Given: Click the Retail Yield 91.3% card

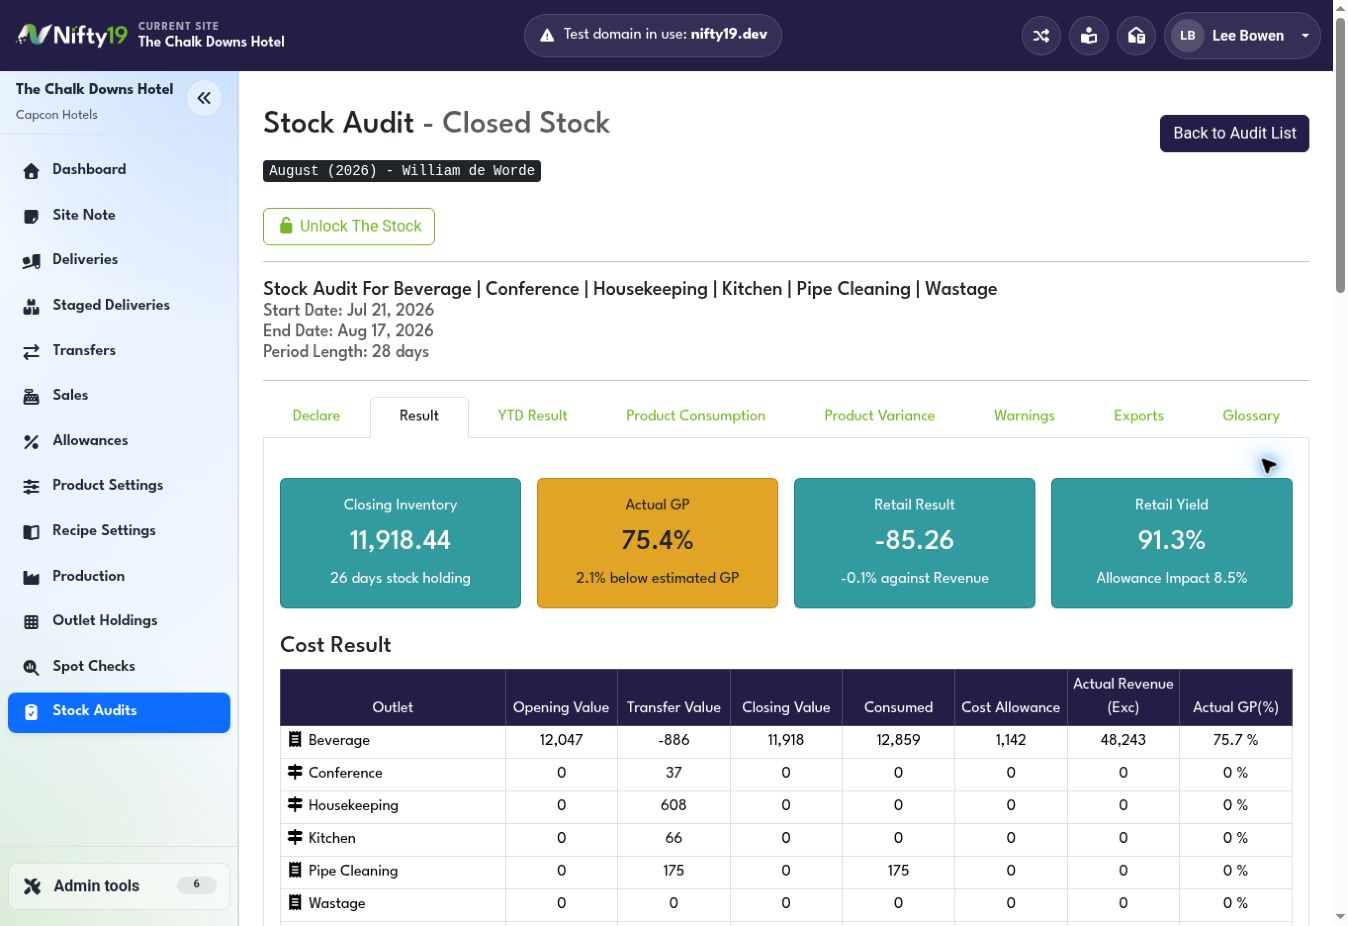Looking at the screenshot, I should pyautogui.click(x=1171, y=543).
